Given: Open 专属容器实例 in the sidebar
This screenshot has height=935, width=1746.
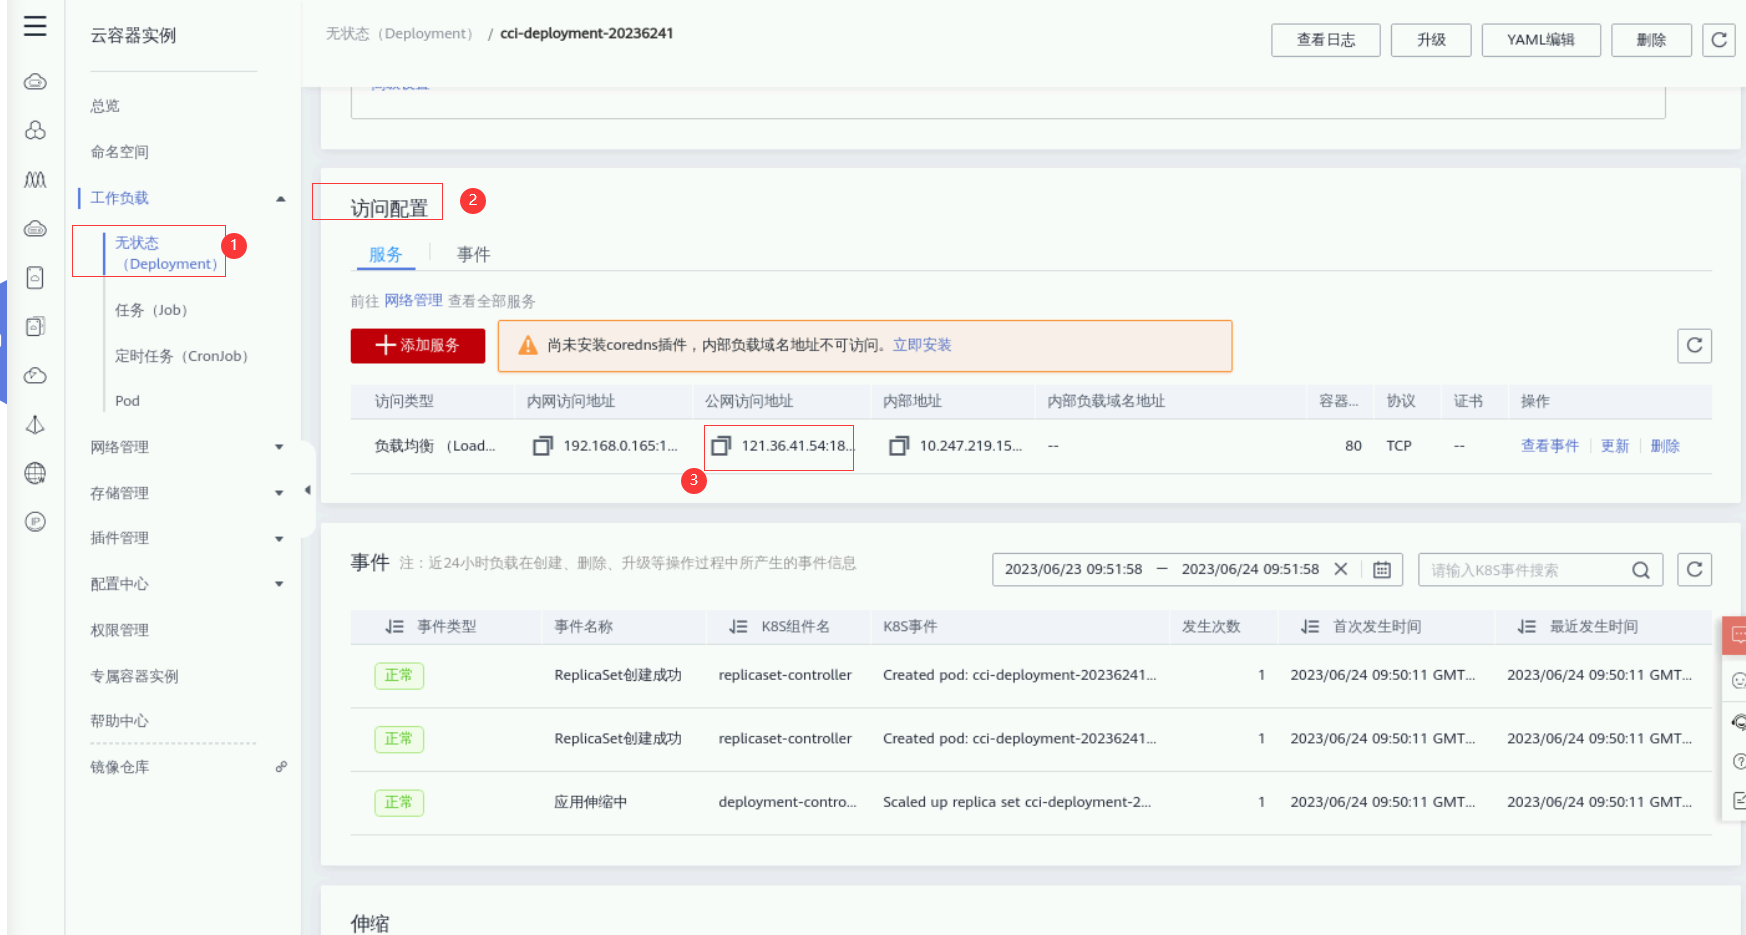Looking at the screenshot, I should point(135,676).
